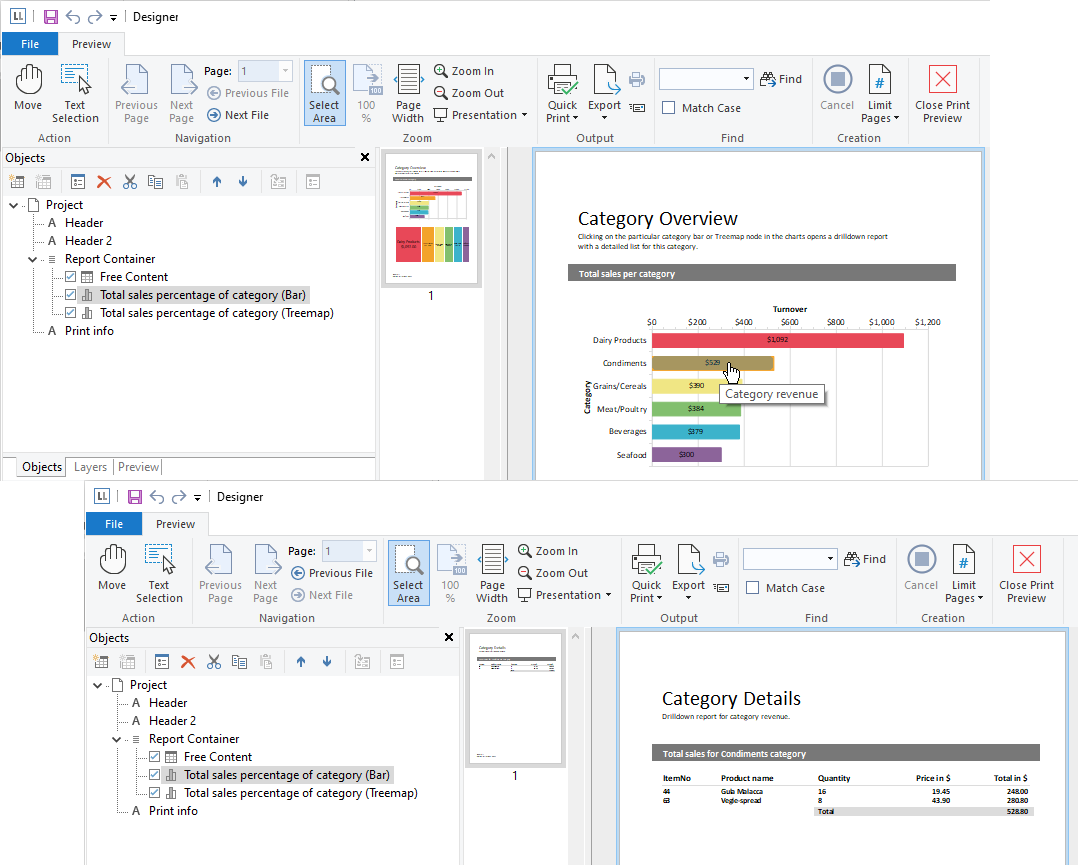This screenshot has width=1078, height=865.
Task: Collapse Project node in bottom window tree
Action: [x=98, y=685]
